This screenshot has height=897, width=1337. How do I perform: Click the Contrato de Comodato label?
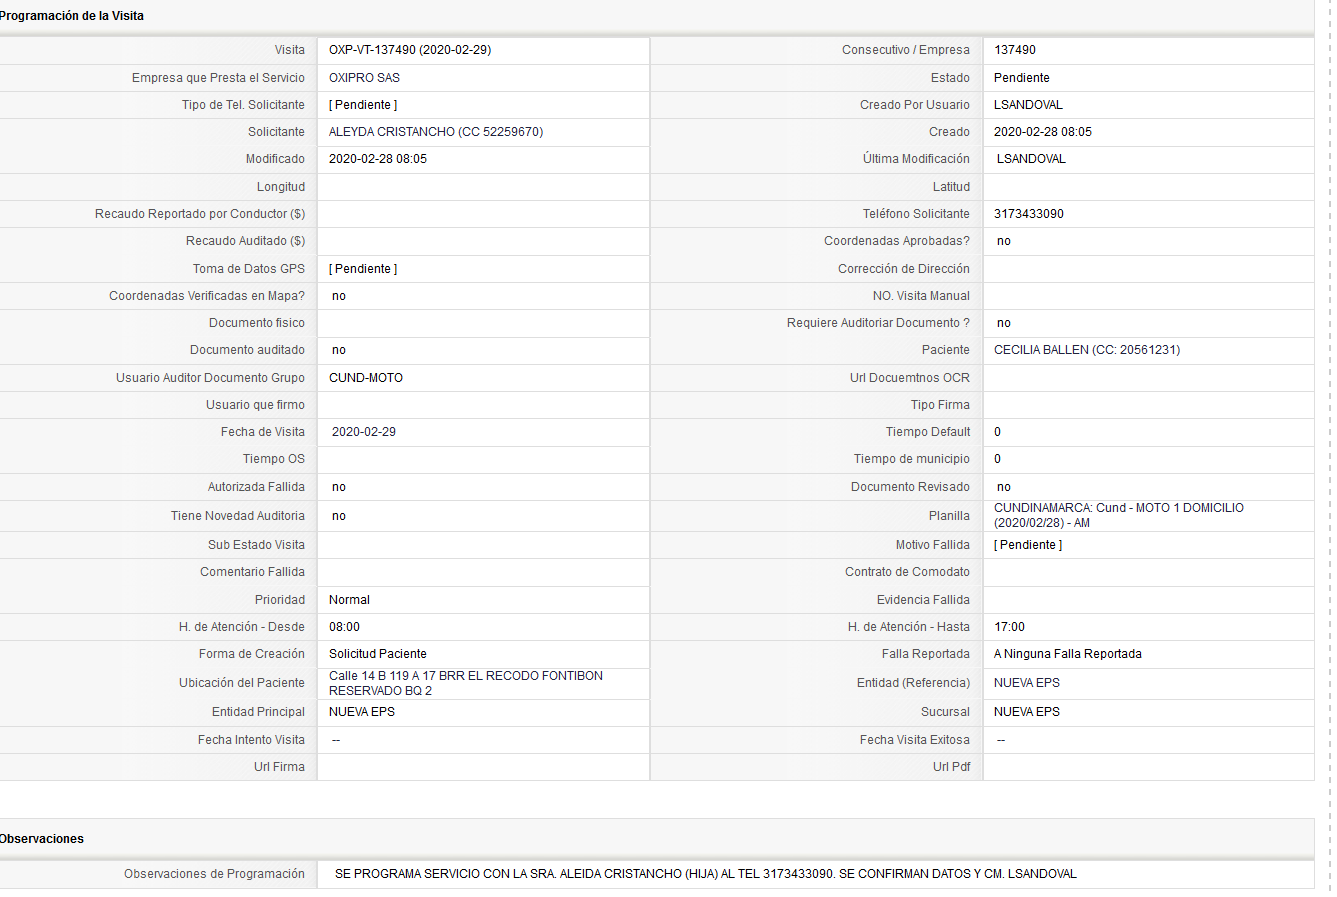click(x=907, y=572)
